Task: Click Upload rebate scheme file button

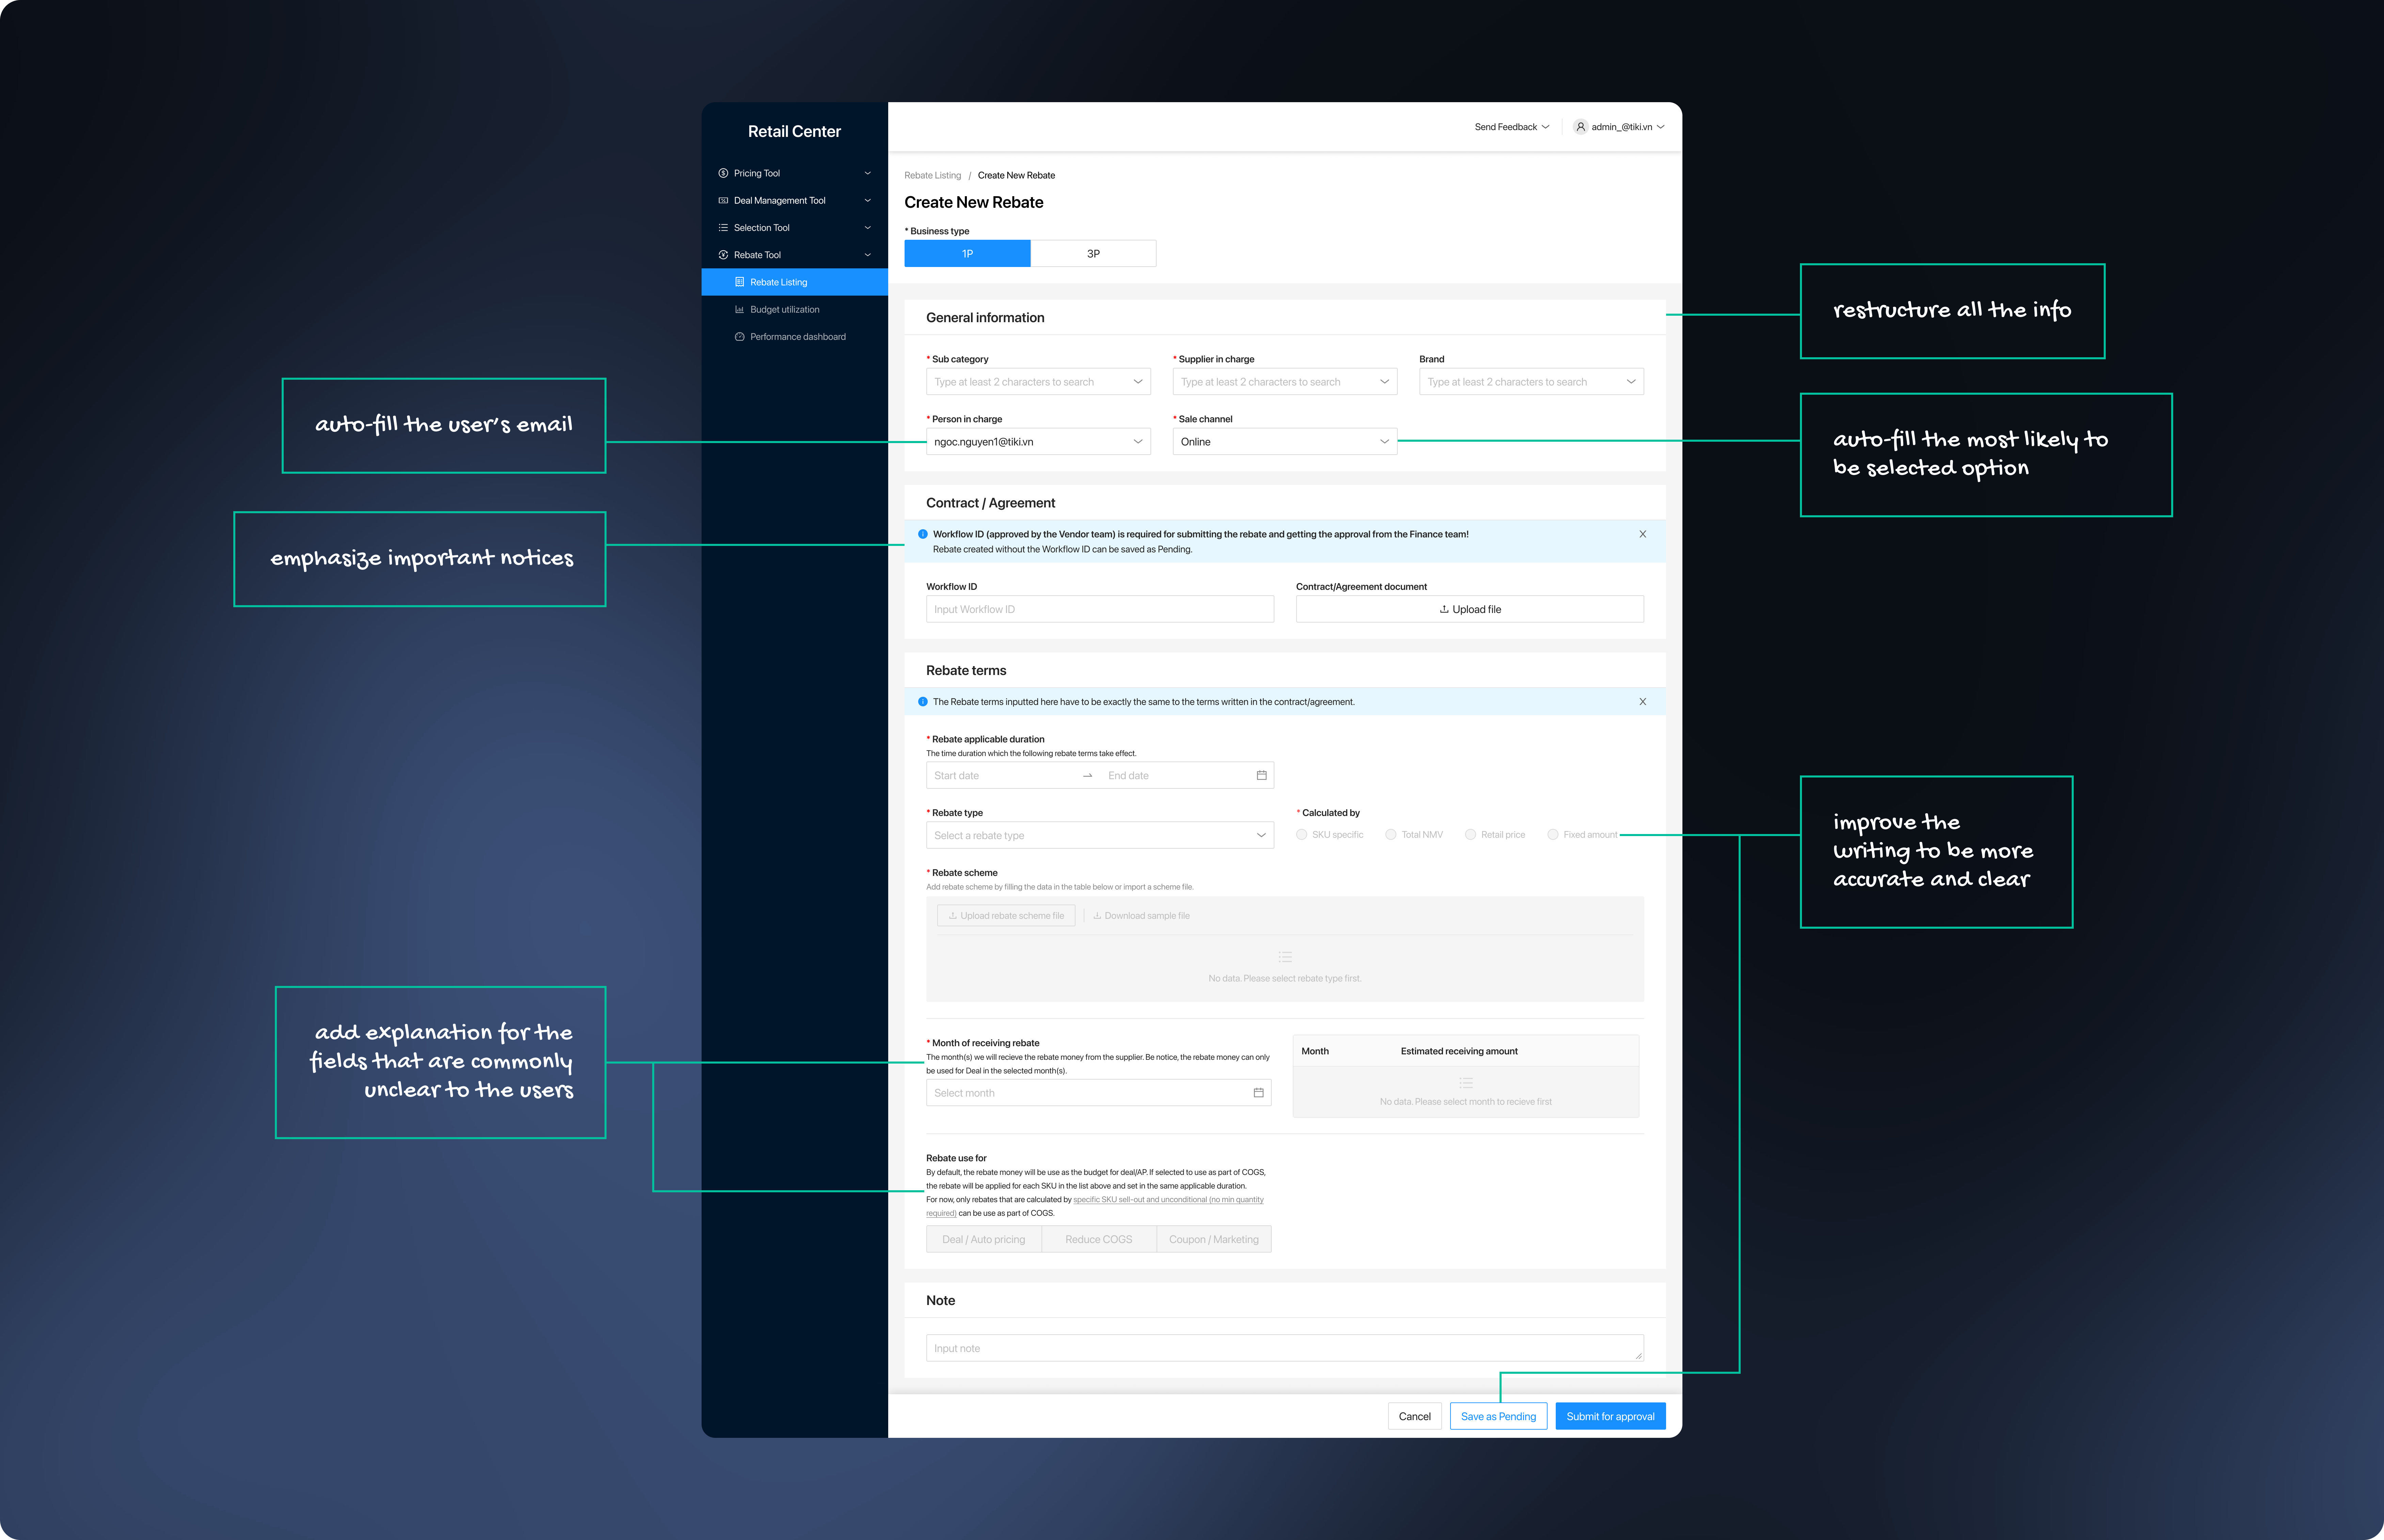Action: (1006, 916)
